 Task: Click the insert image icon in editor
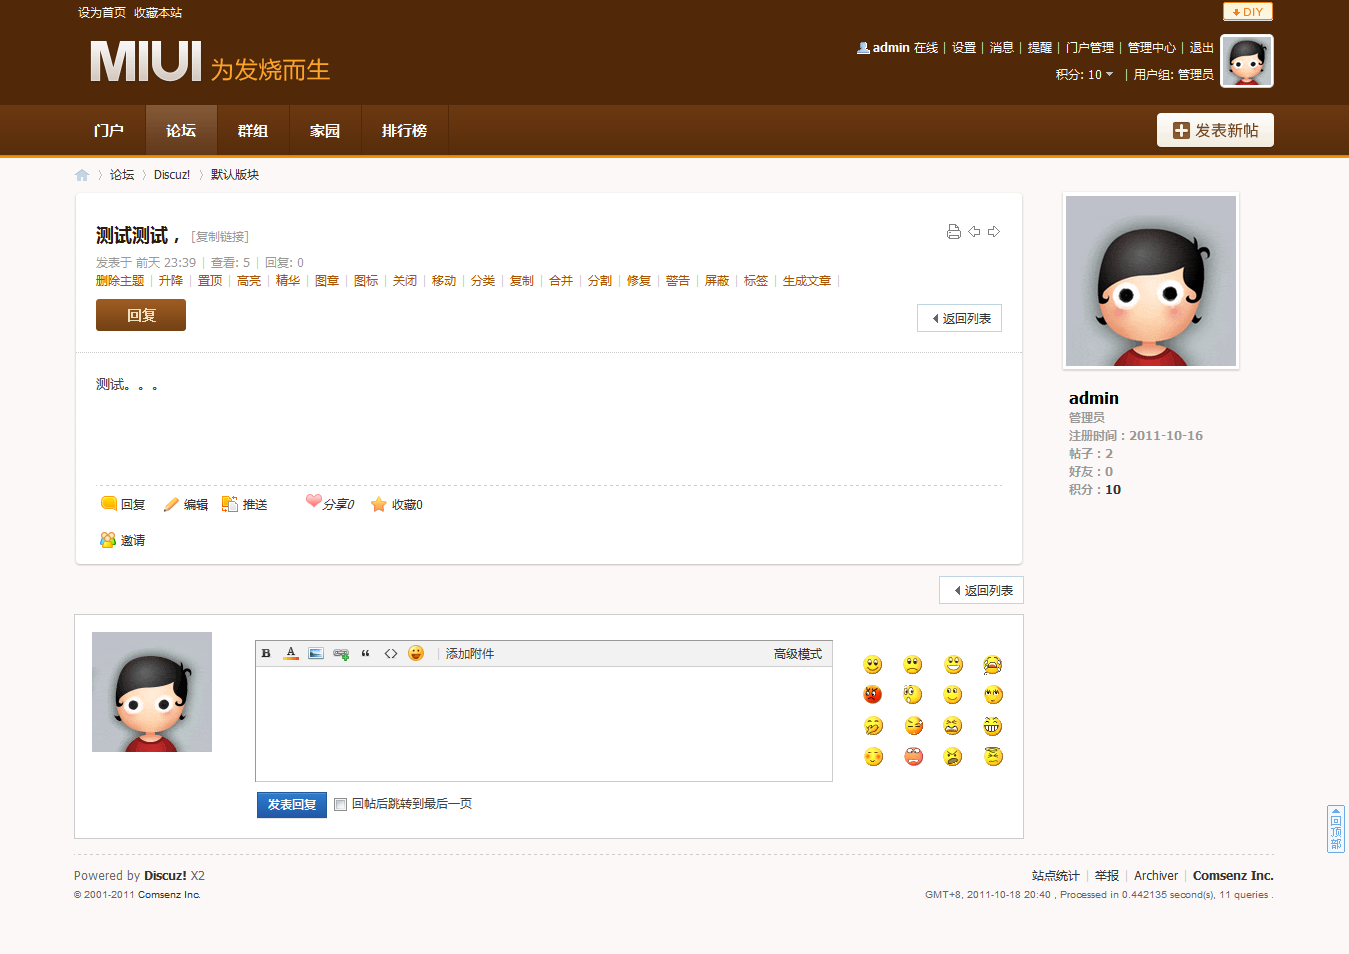click(316, 654)
